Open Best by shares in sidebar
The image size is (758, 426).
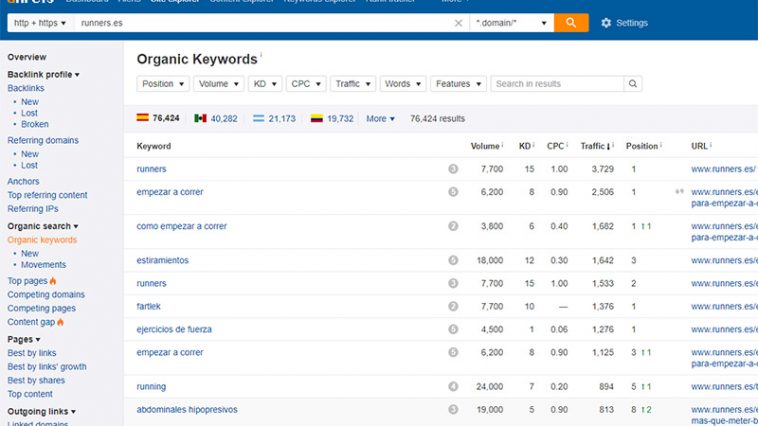36,380
